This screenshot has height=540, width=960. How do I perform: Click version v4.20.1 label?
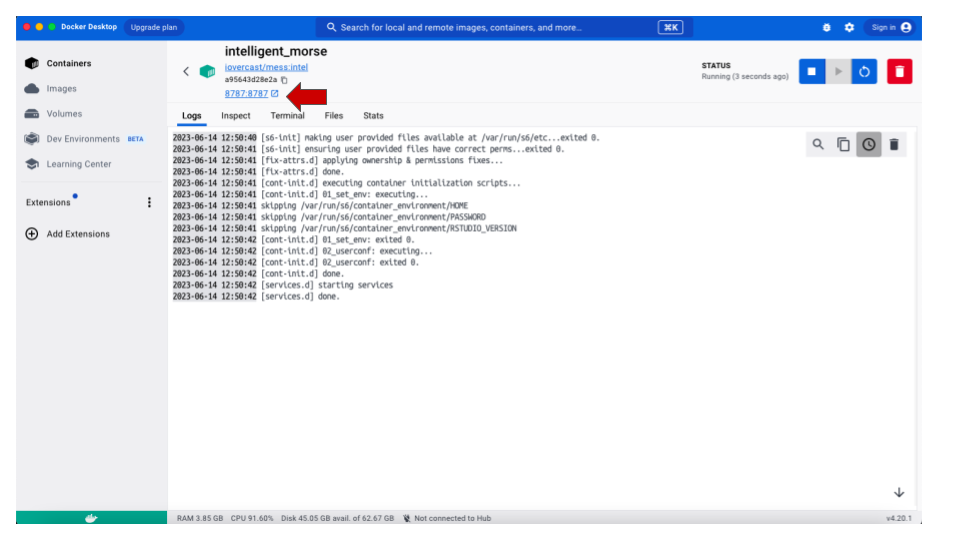click(899, 519)
